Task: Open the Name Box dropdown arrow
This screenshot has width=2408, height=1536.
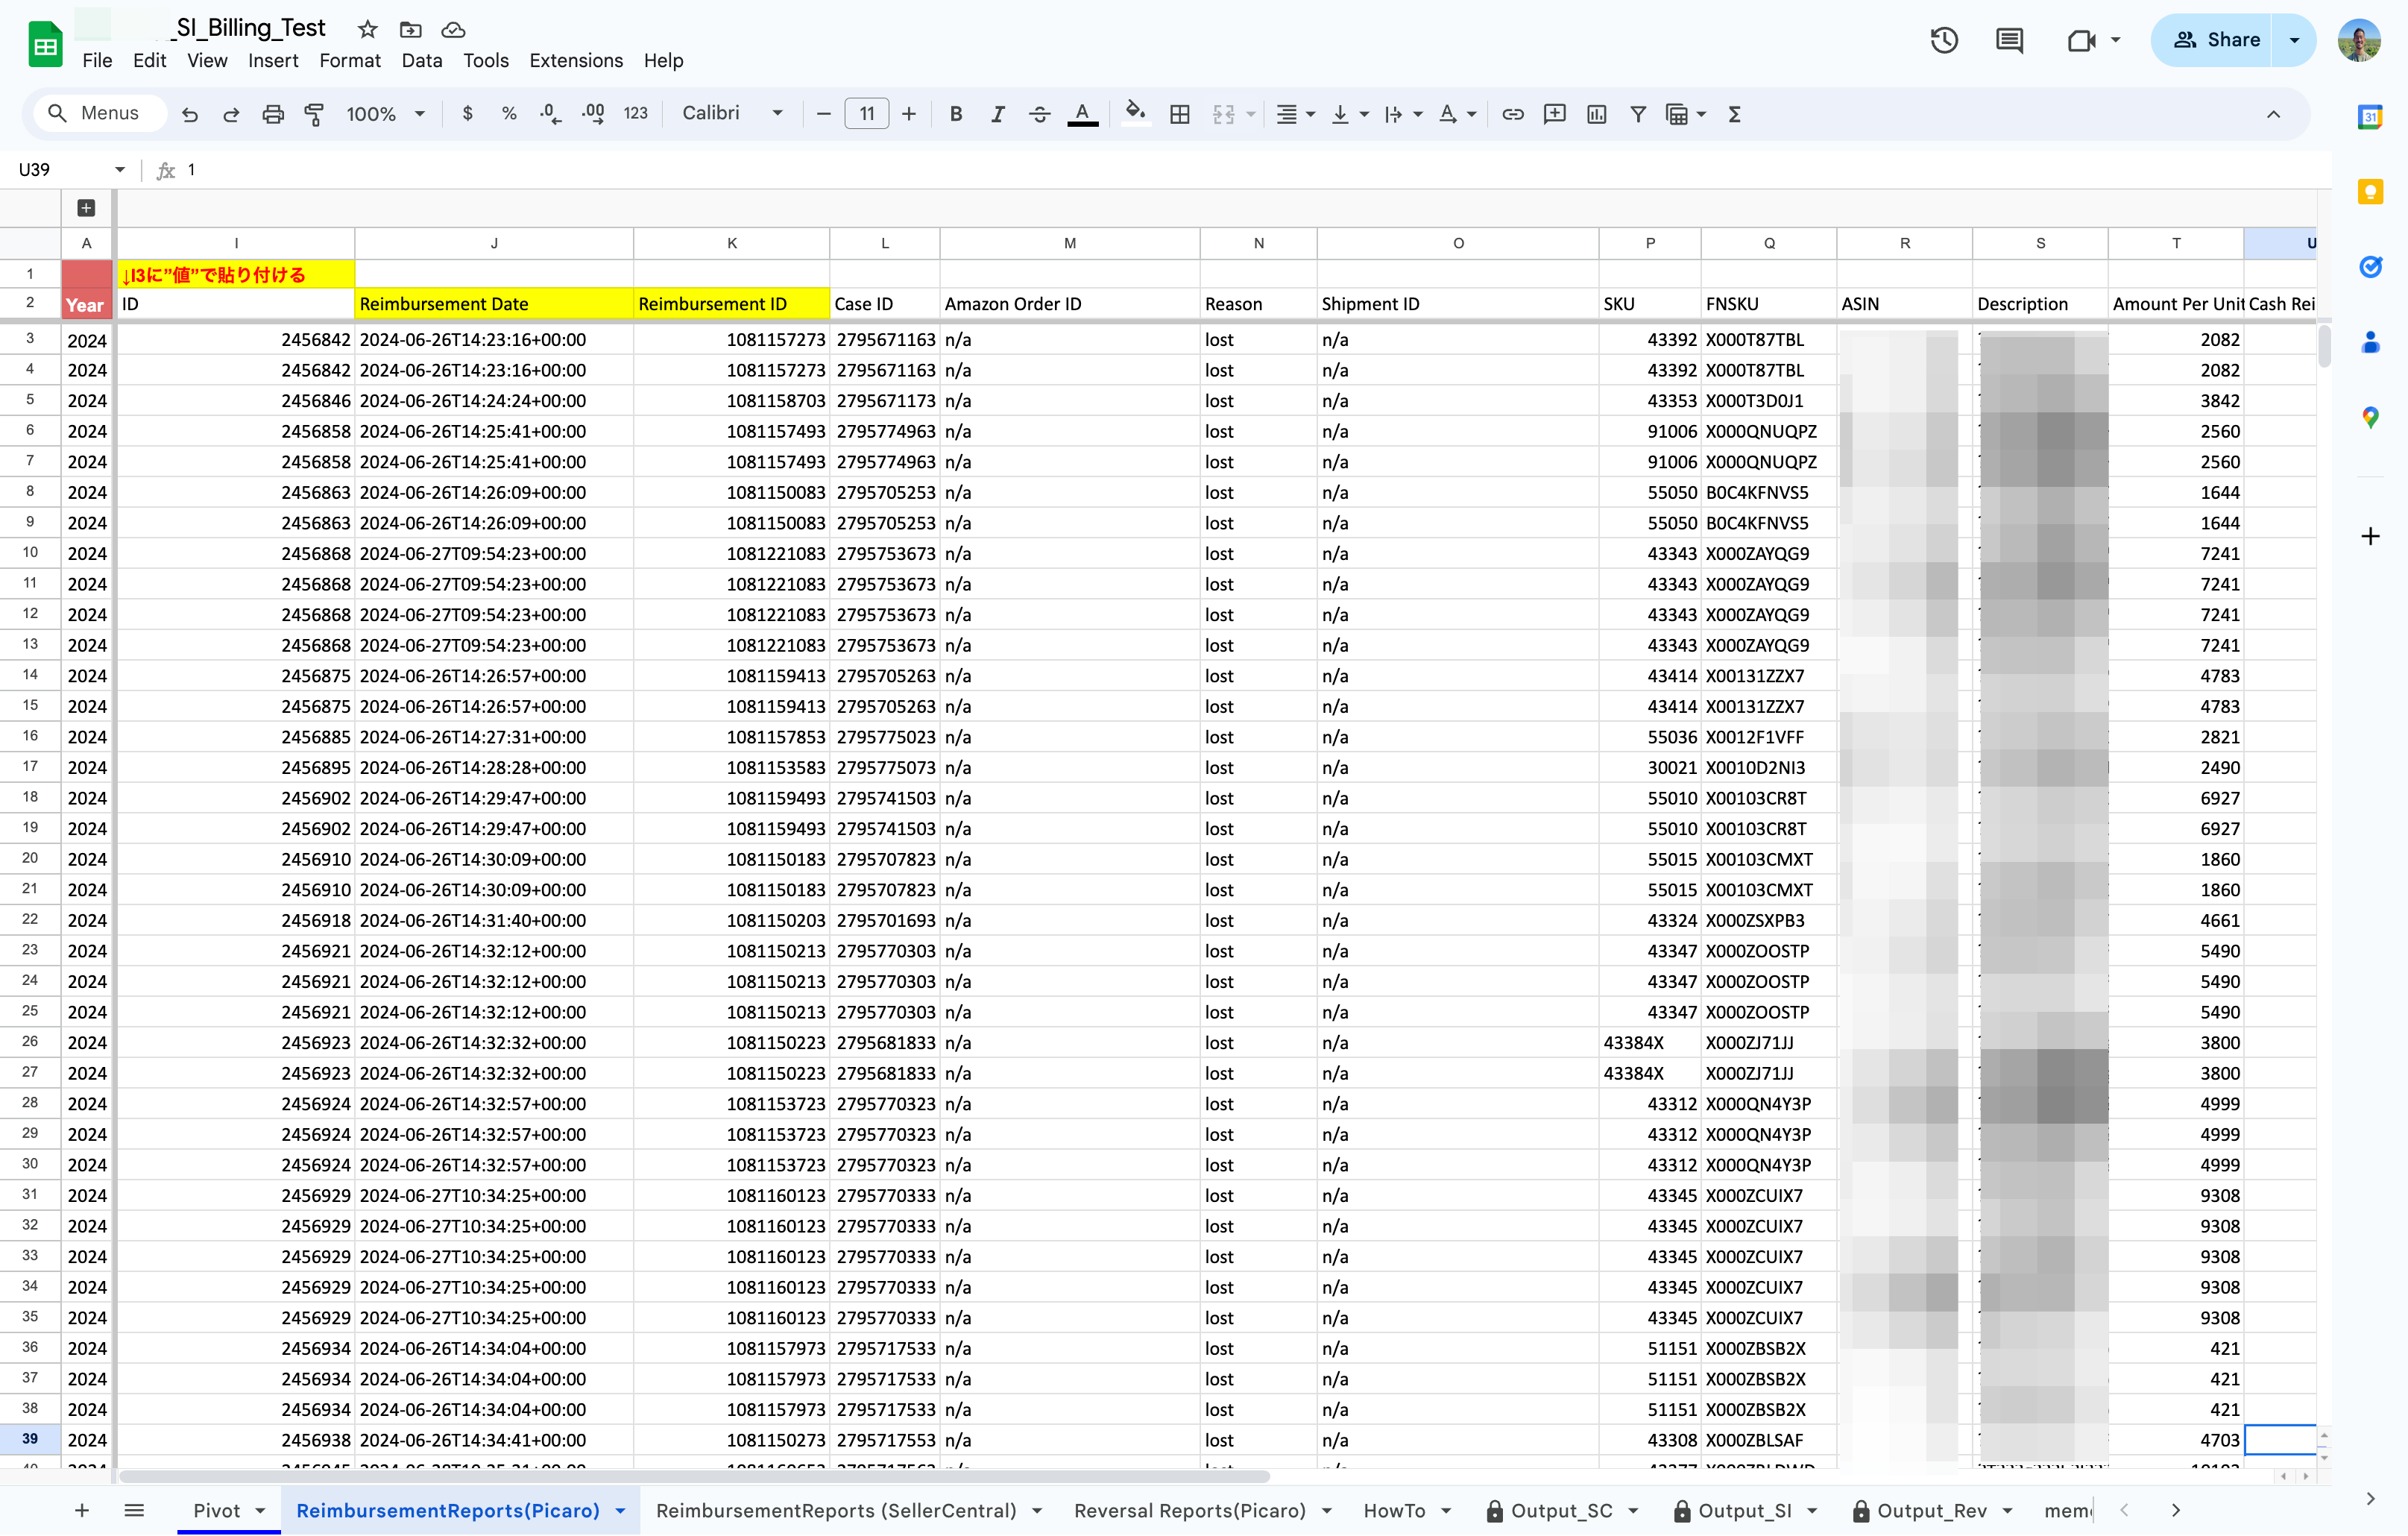Action: (x=120, y=170)
